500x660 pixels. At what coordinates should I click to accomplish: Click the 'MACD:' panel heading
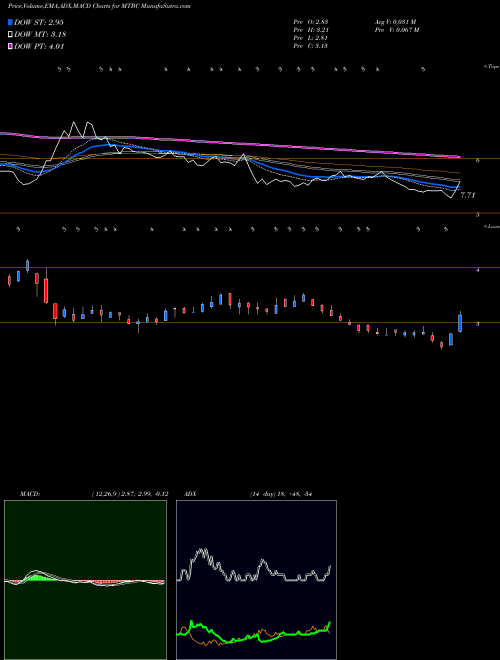pos(29,494)
